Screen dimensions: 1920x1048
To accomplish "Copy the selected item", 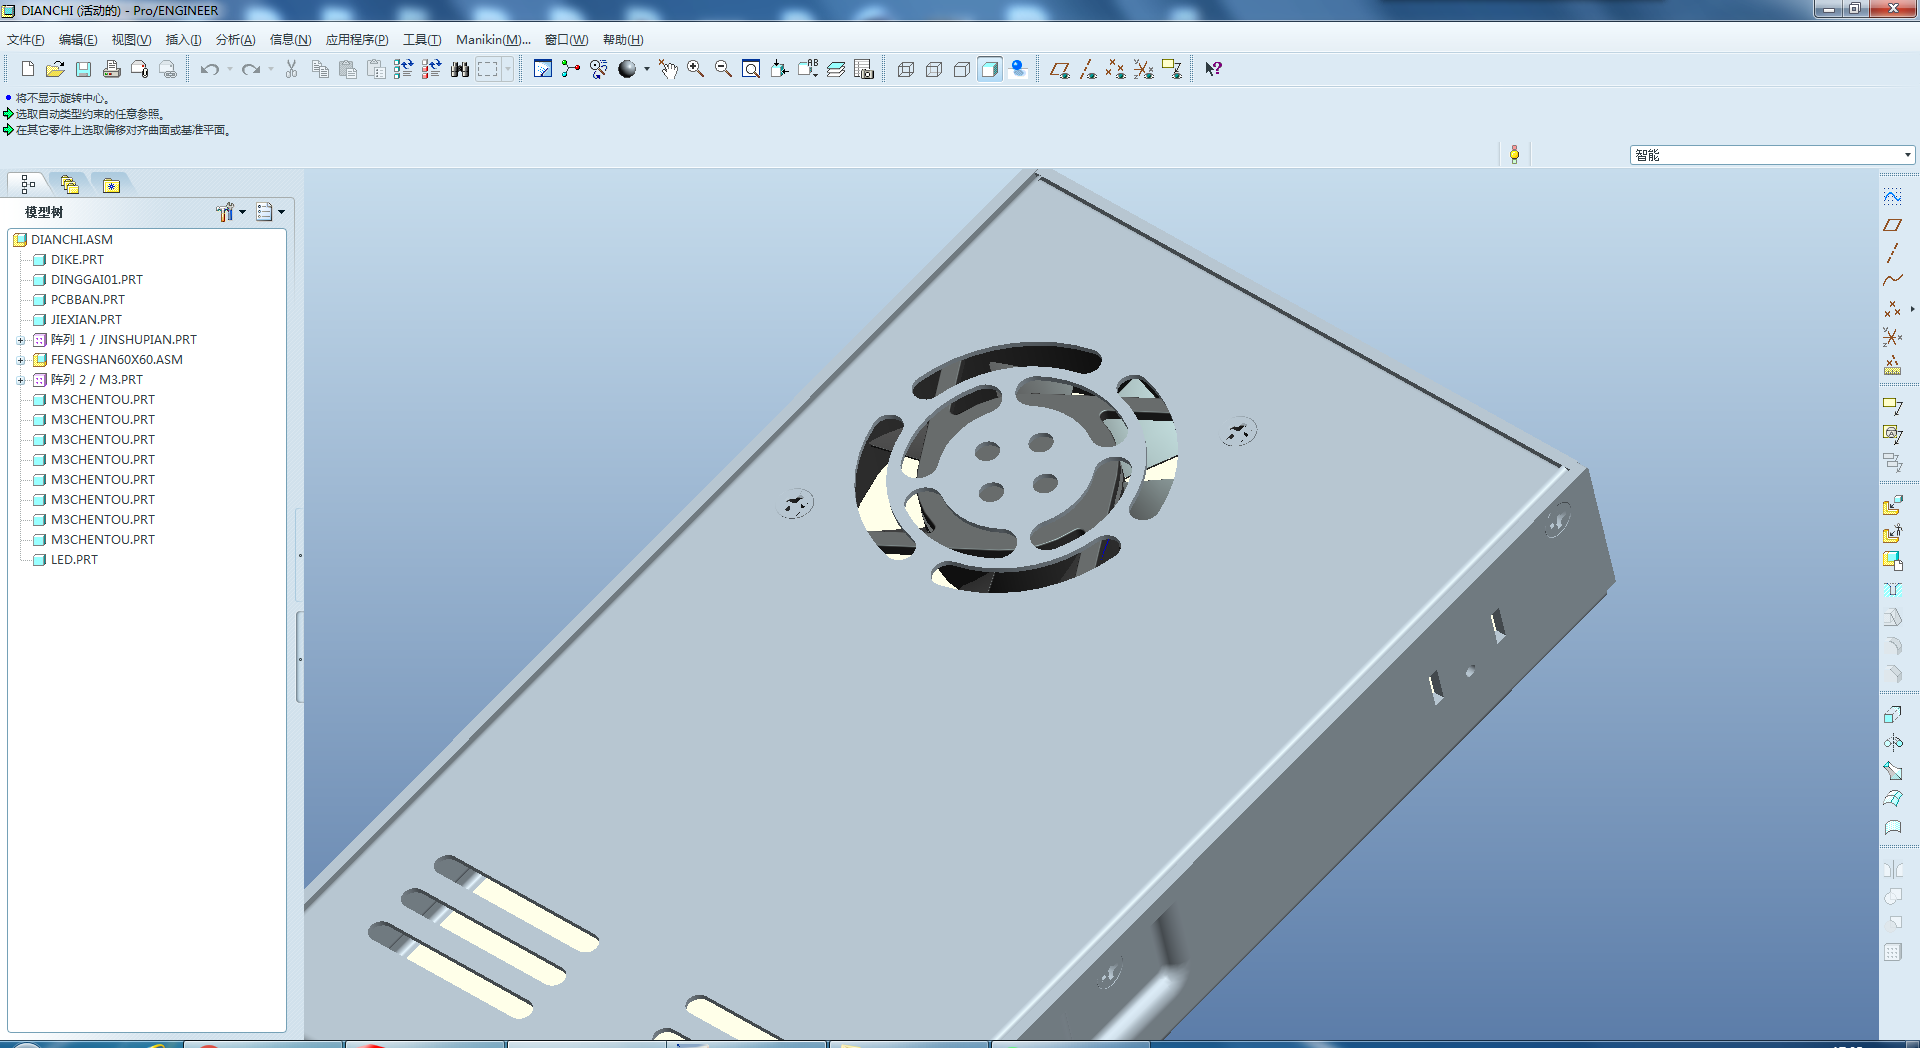I will (x=320, y=69).
